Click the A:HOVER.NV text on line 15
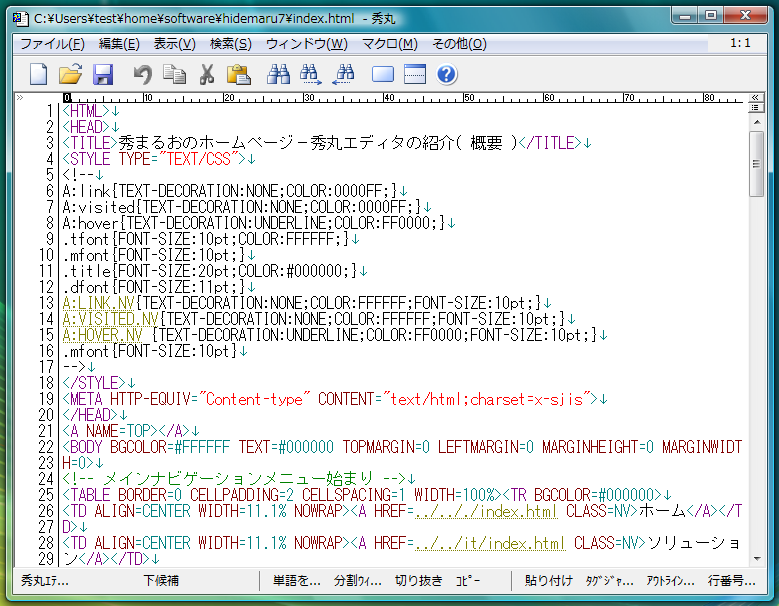The height and width of the screenshot is (606, 779). [x=102, y=335]
